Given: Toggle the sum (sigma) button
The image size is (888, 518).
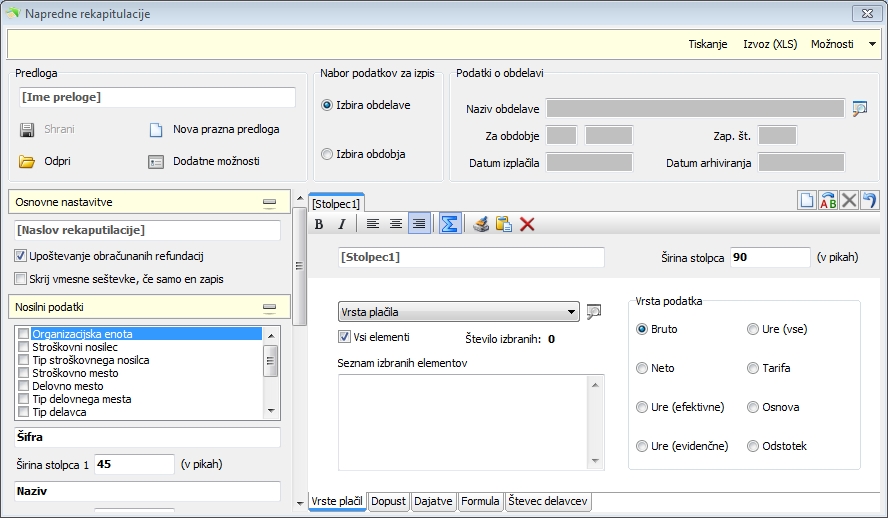Looking at the screenshot, I should coord(450,224).
